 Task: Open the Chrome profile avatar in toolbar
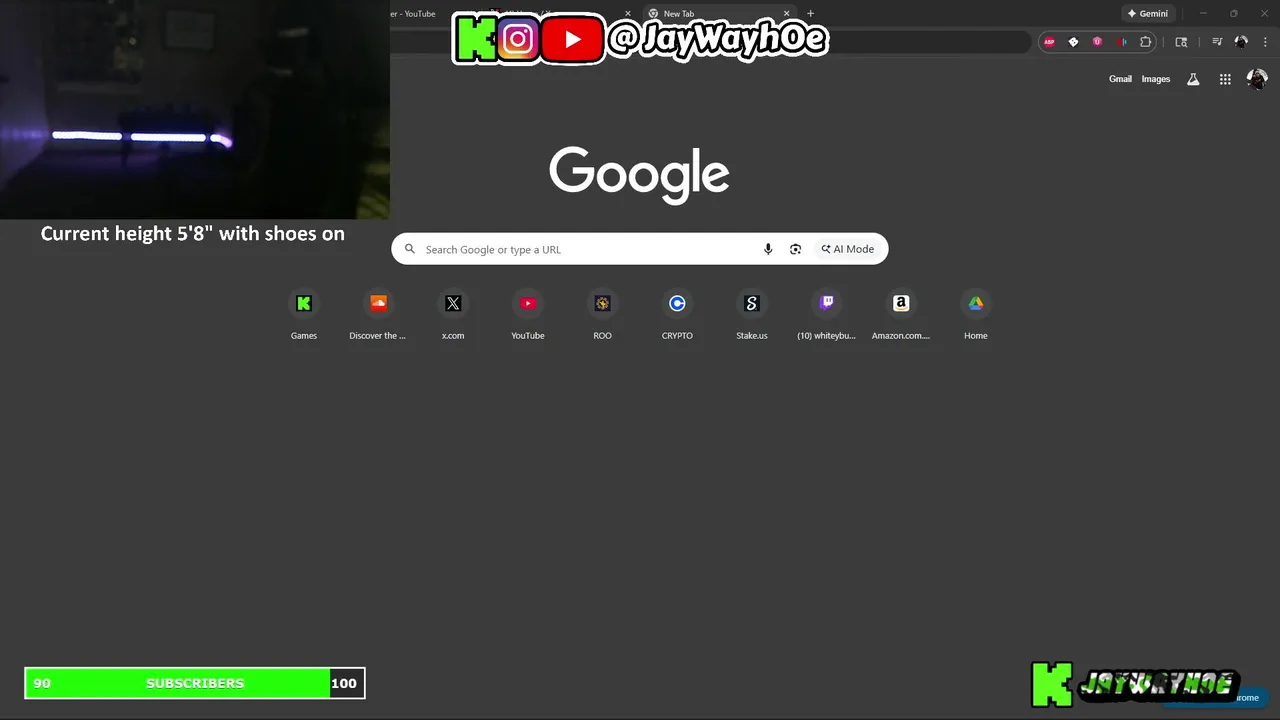(x=1241, y=42)
